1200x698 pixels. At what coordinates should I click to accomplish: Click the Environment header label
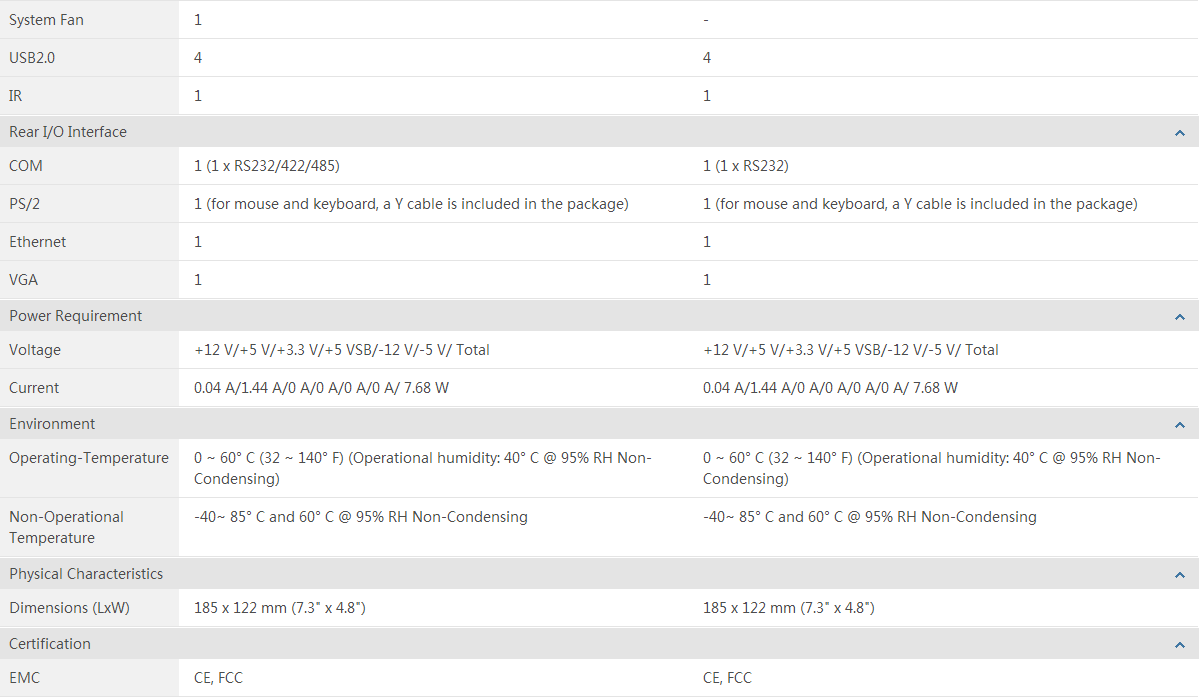tap(52, 424)
